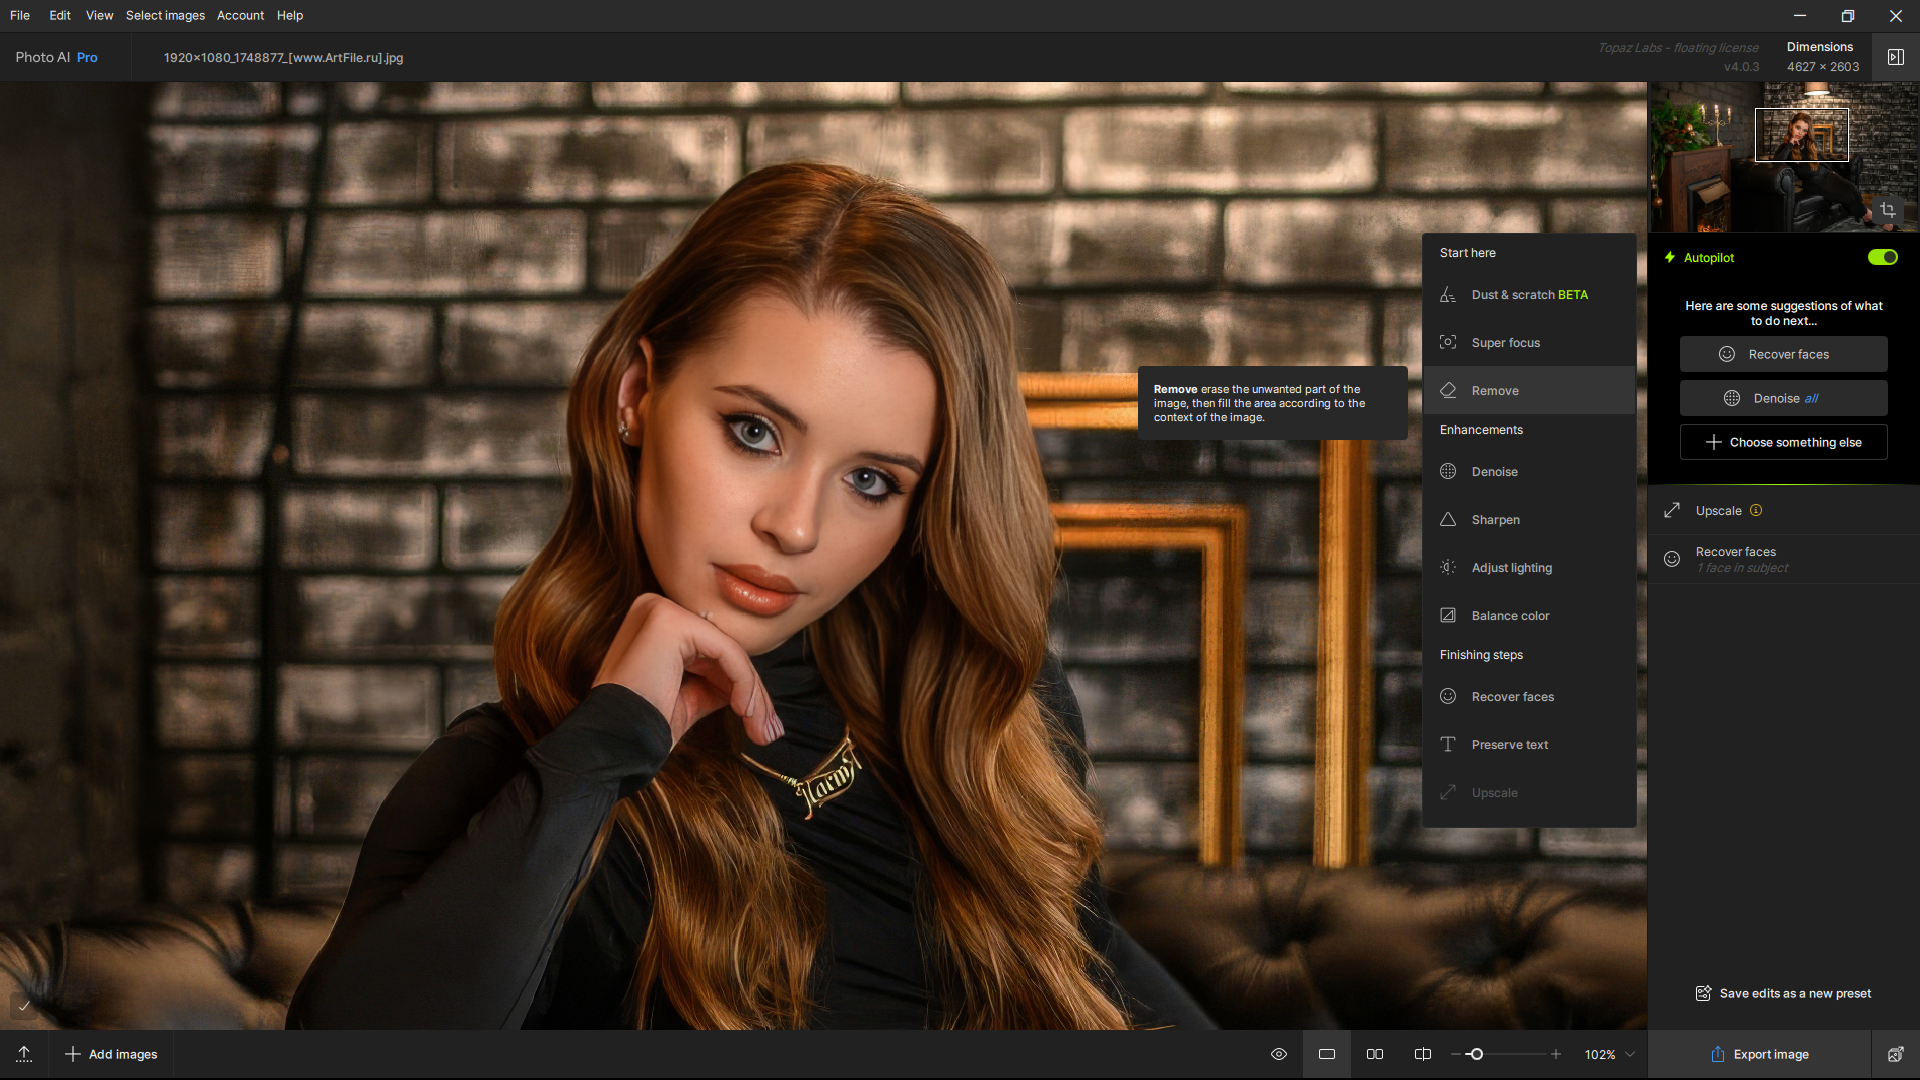Click the export settings icon beside Export image
The image size is (1920, 1080).
[1895, 1054]
